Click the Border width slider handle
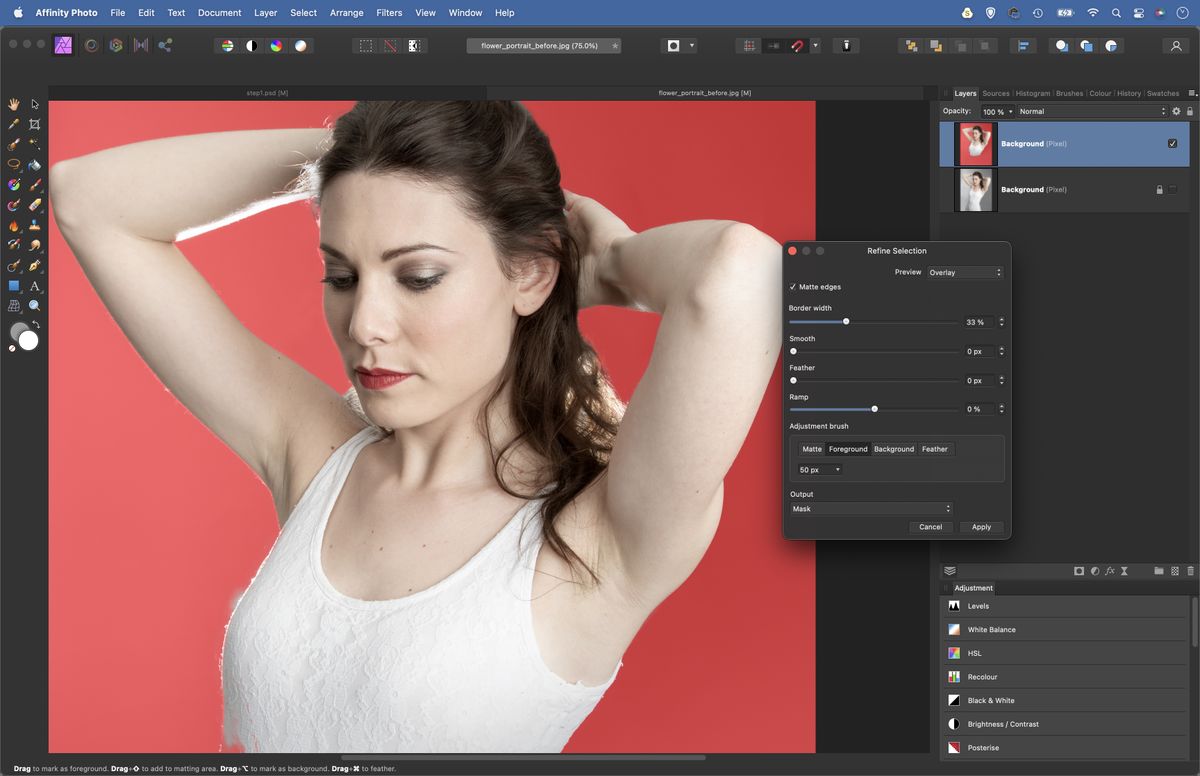 coord(846,322)
